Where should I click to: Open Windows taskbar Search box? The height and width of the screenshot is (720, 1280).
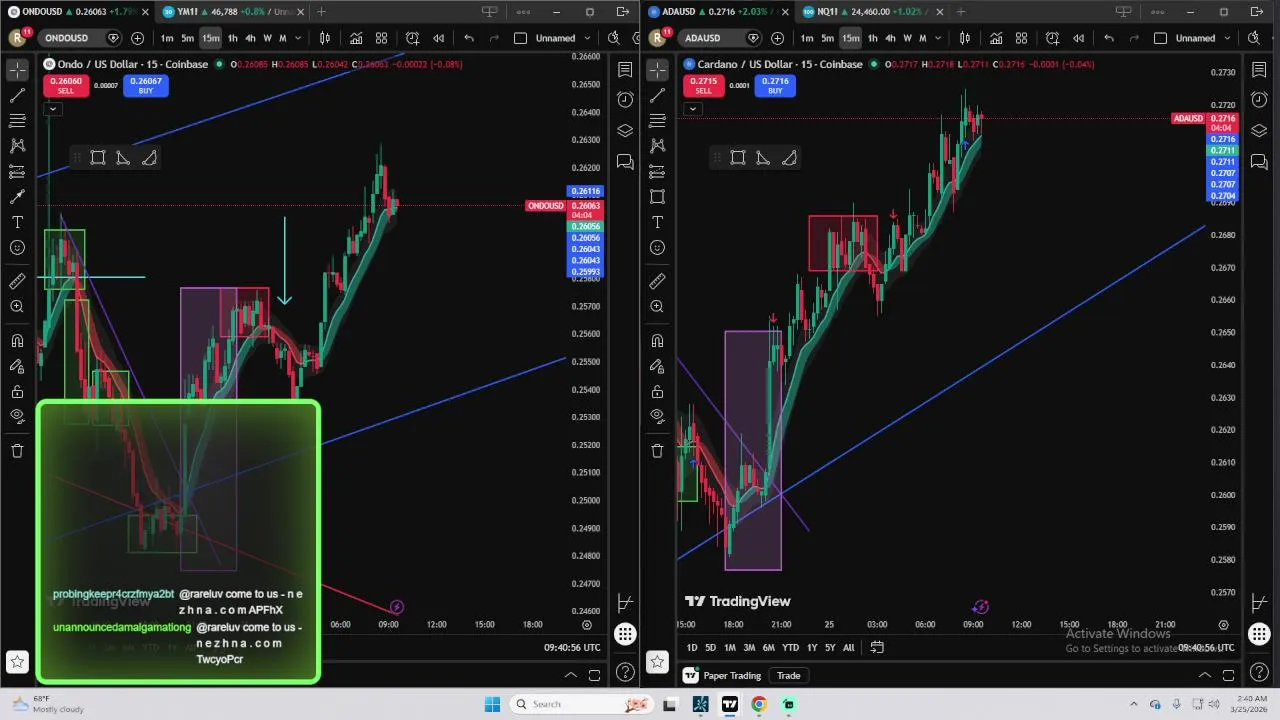tap(583, 704)
